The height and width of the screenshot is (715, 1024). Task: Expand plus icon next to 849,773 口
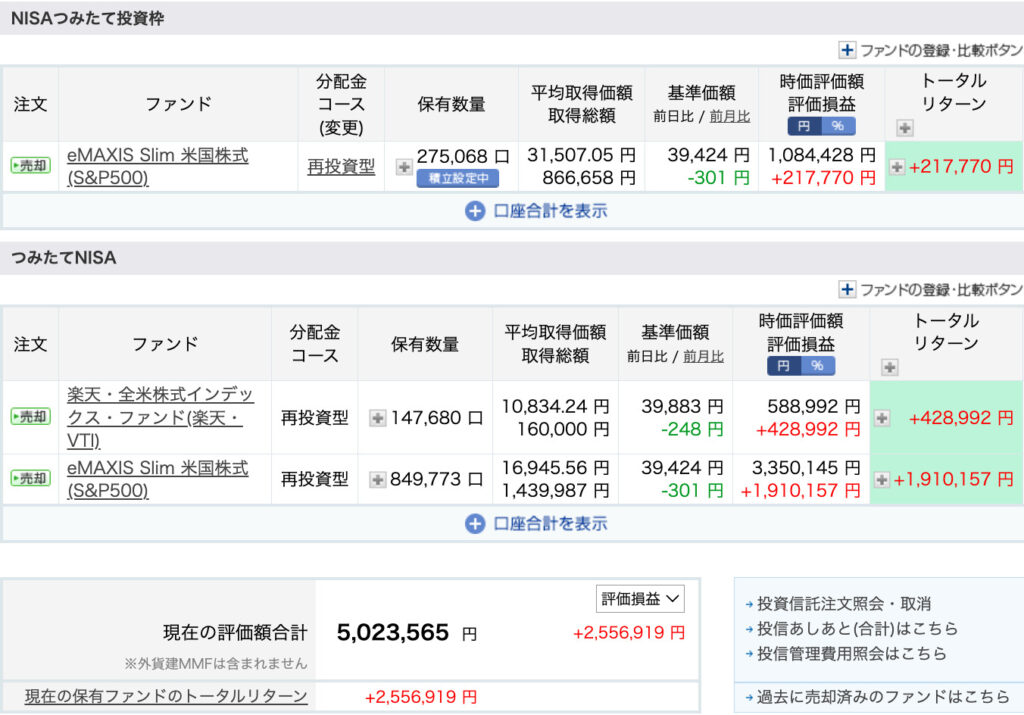point(378,480)
